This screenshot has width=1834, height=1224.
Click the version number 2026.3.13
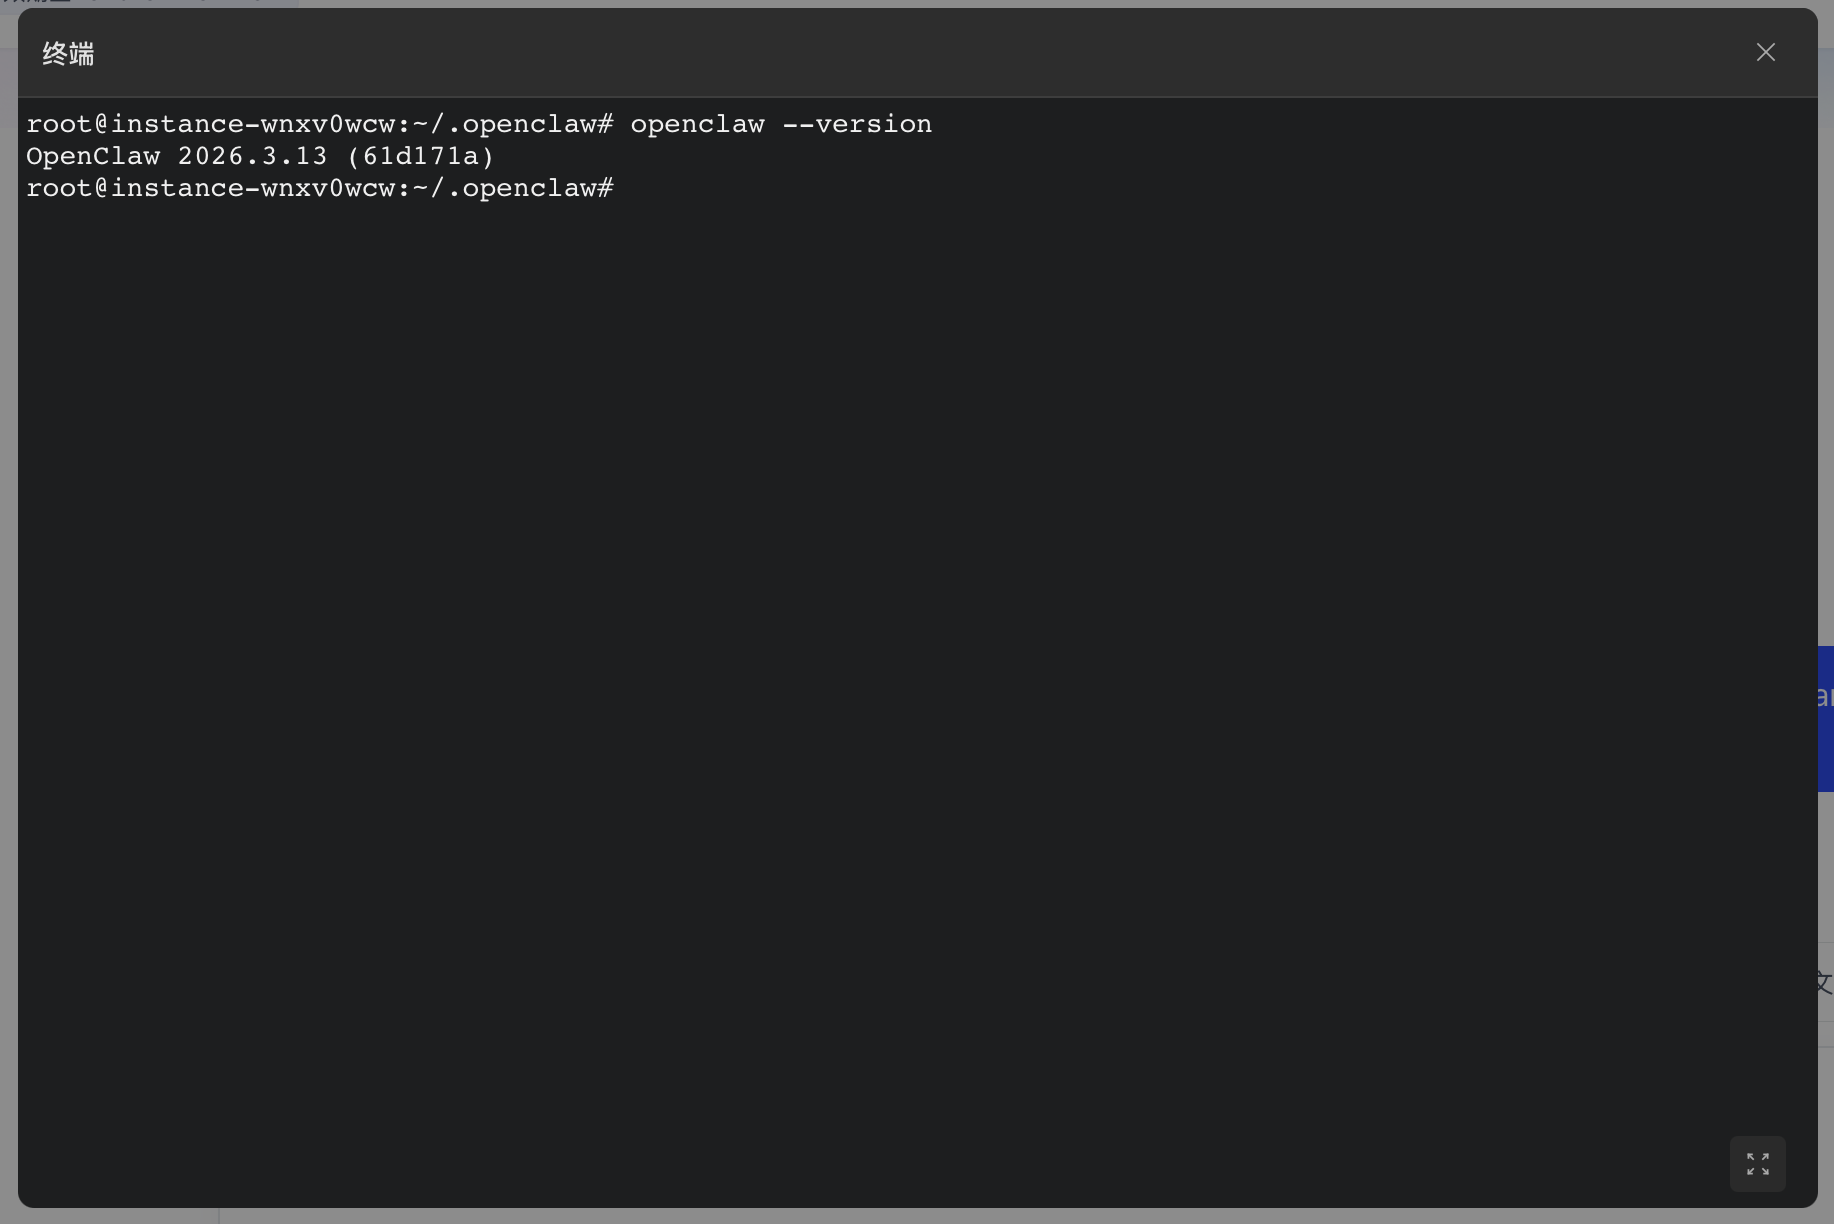[x=252, y=156]
